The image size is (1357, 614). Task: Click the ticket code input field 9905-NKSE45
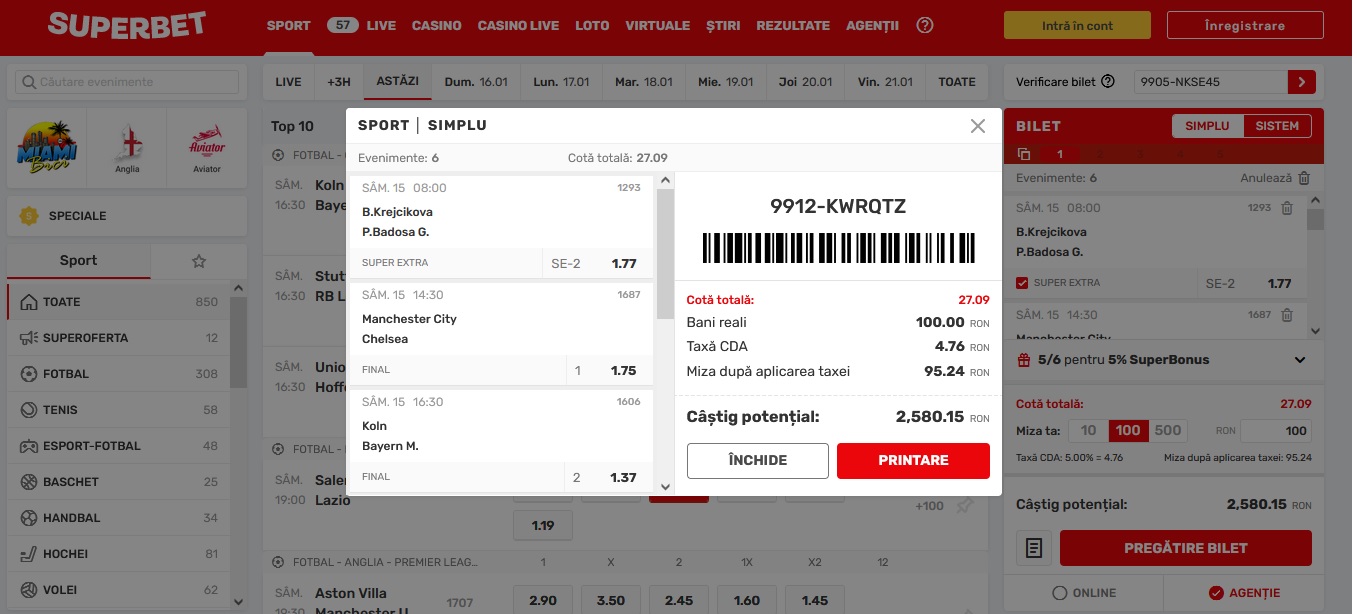pyautogui.click(x=1210, y=82)
